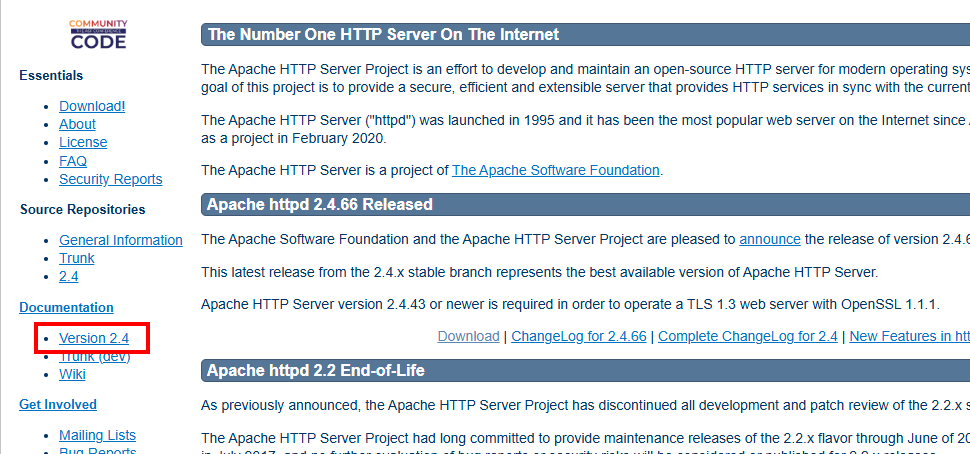This screenshot has height=454, width=970.
Task: Open the Trunk (dev) documentation link
Action: coord(94,356)
